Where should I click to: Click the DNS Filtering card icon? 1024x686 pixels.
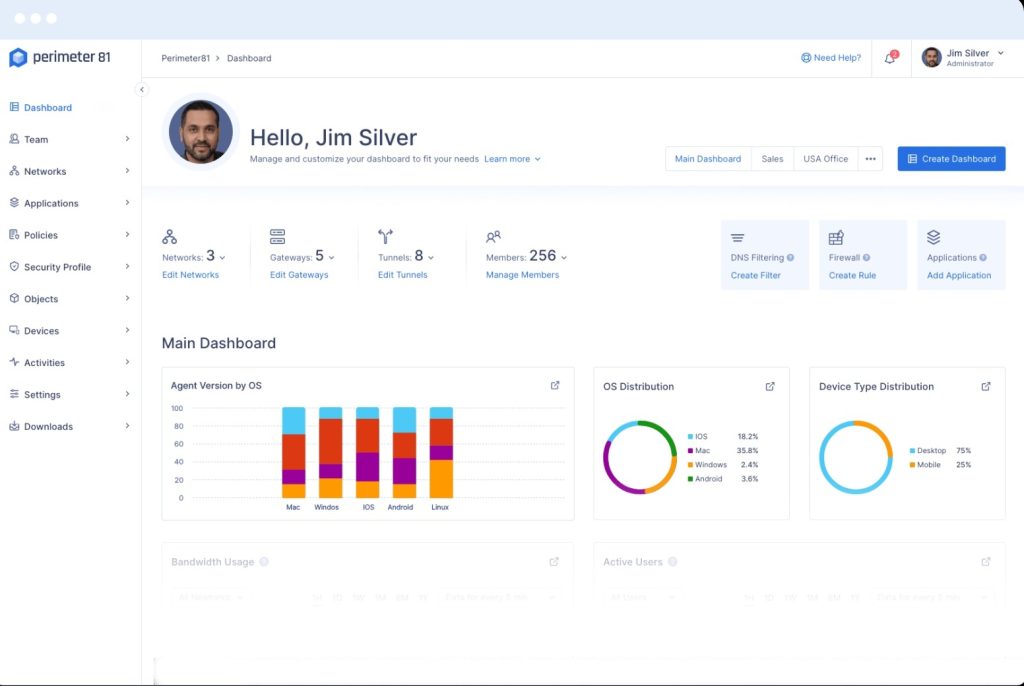737,238
